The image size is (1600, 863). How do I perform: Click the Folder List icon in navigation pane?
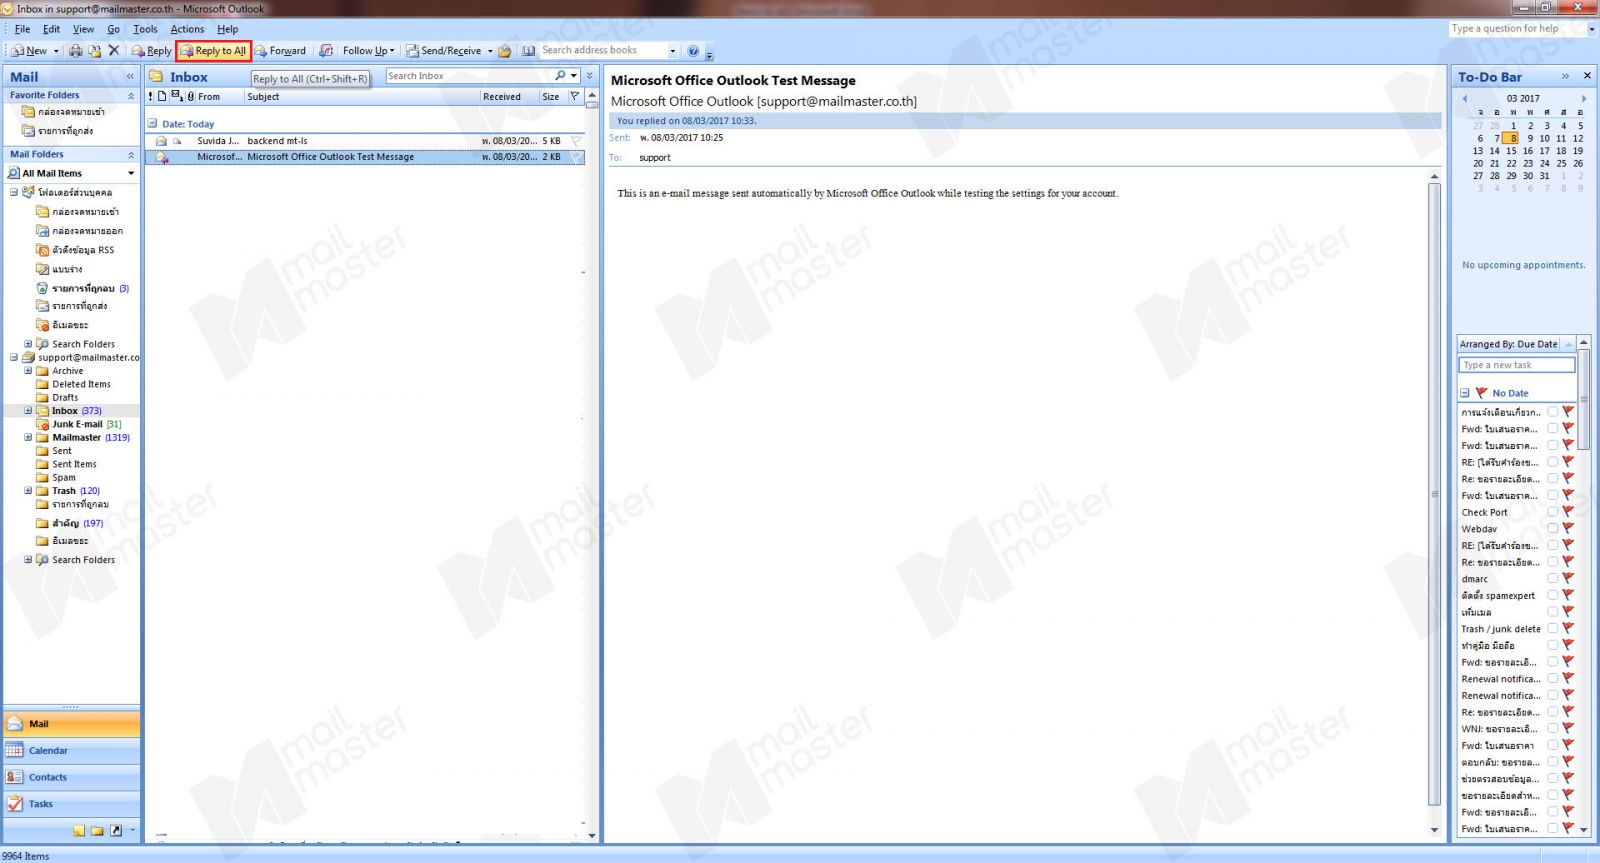pos(97,831)
